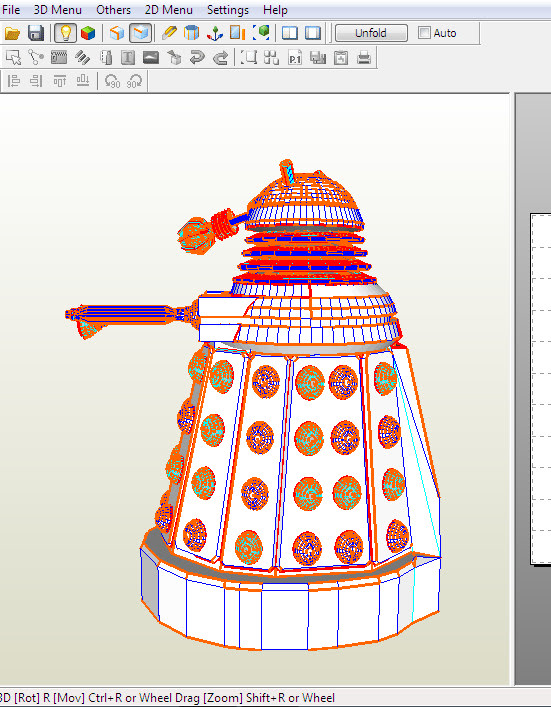The image size is (551, 707).
Task: Click the Unfold button
Action: (x=371, y=33)
